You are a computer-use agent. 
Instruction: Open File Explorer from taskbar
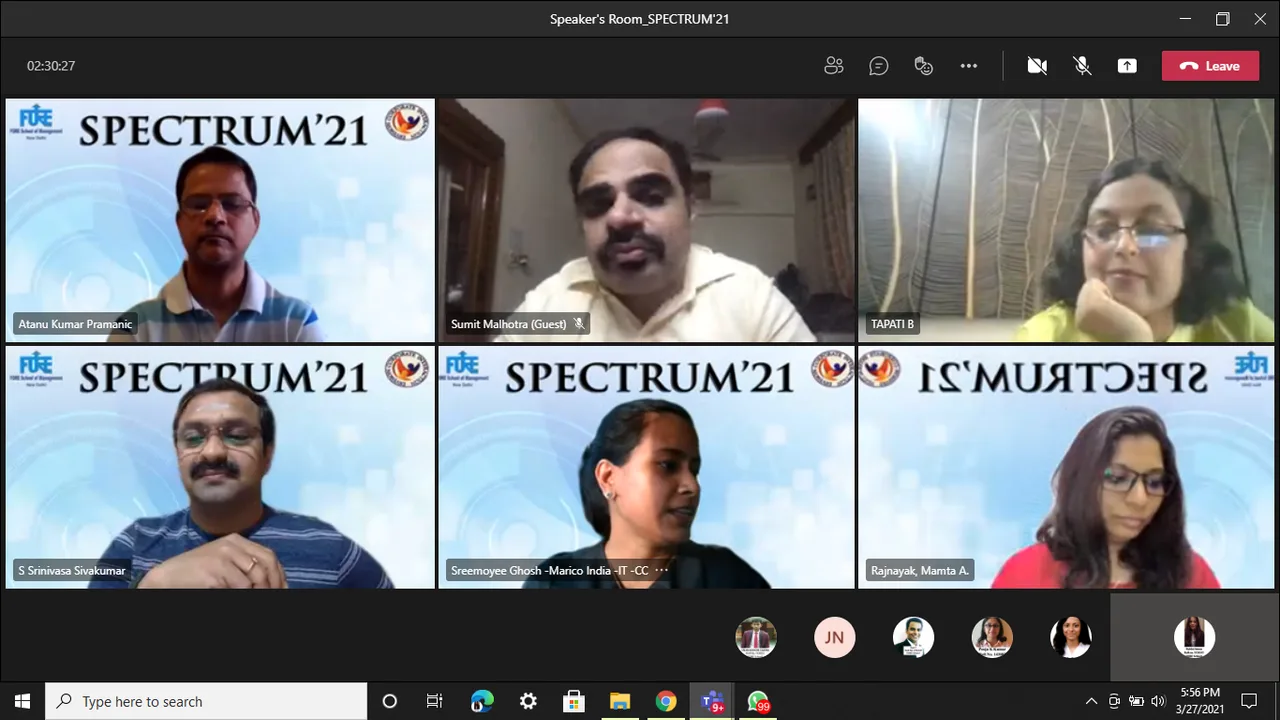click(x=620, y=701)
